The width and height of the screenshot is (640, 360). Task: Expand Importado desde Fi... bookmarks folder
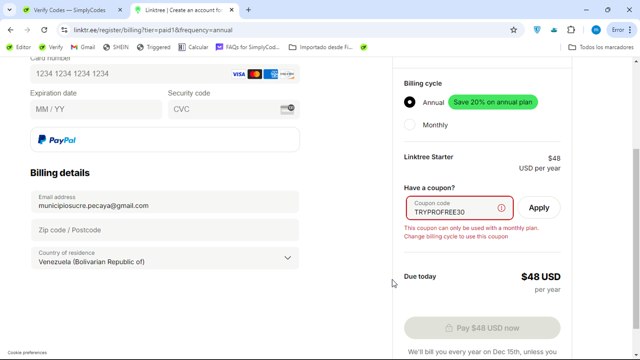pos(321,47)
